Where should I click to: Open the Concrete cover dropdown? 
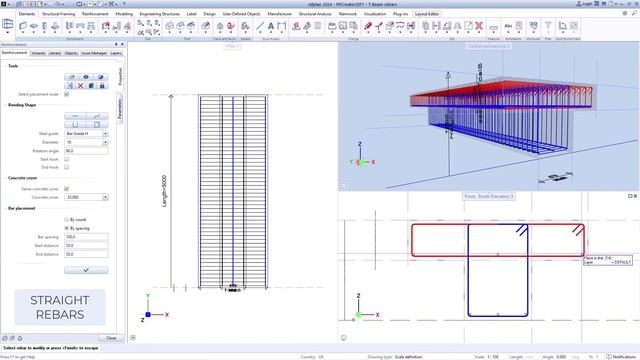pos(105,197)
